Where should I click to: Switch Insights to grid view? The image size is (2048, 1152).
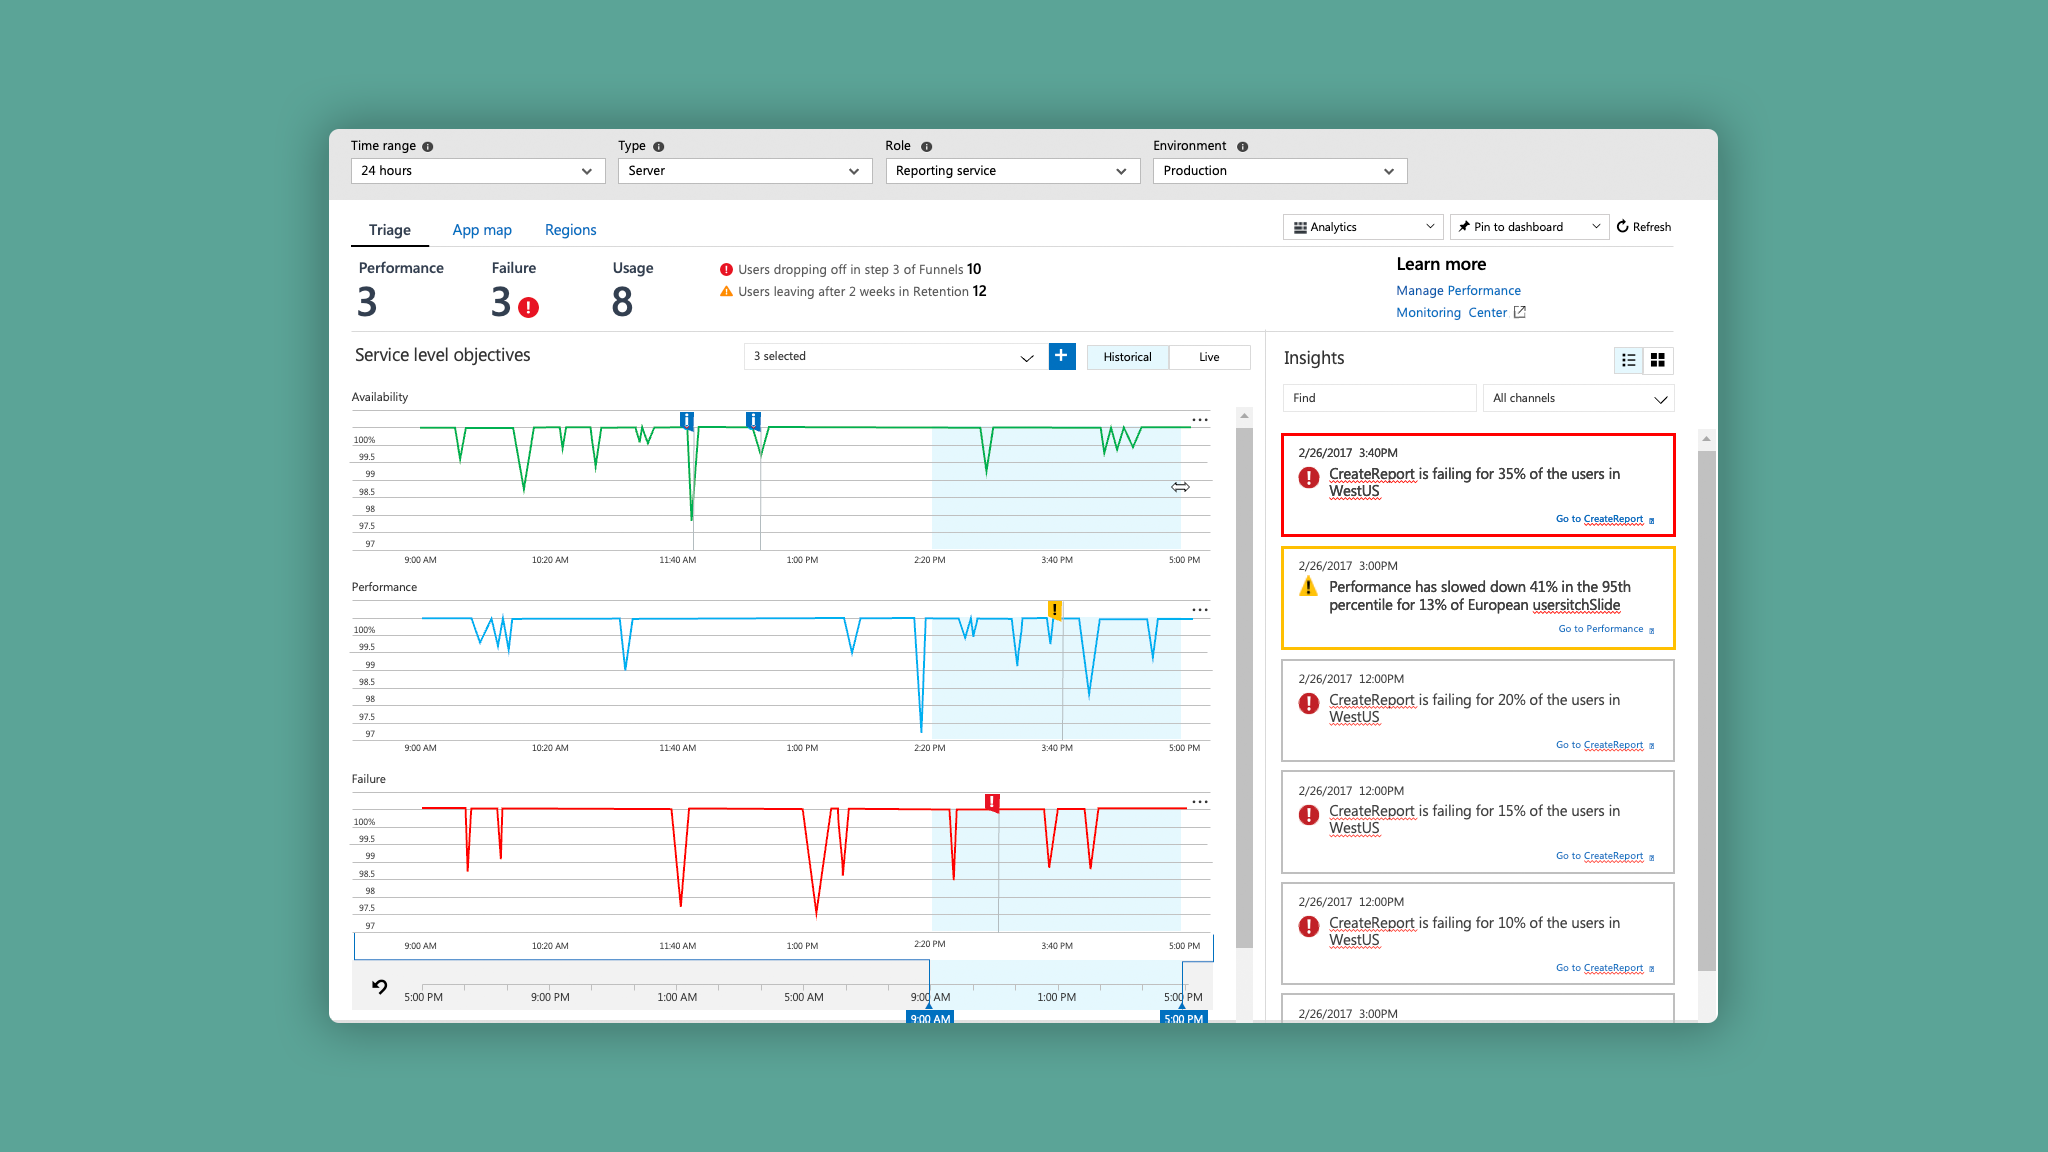coord(1658,360)
